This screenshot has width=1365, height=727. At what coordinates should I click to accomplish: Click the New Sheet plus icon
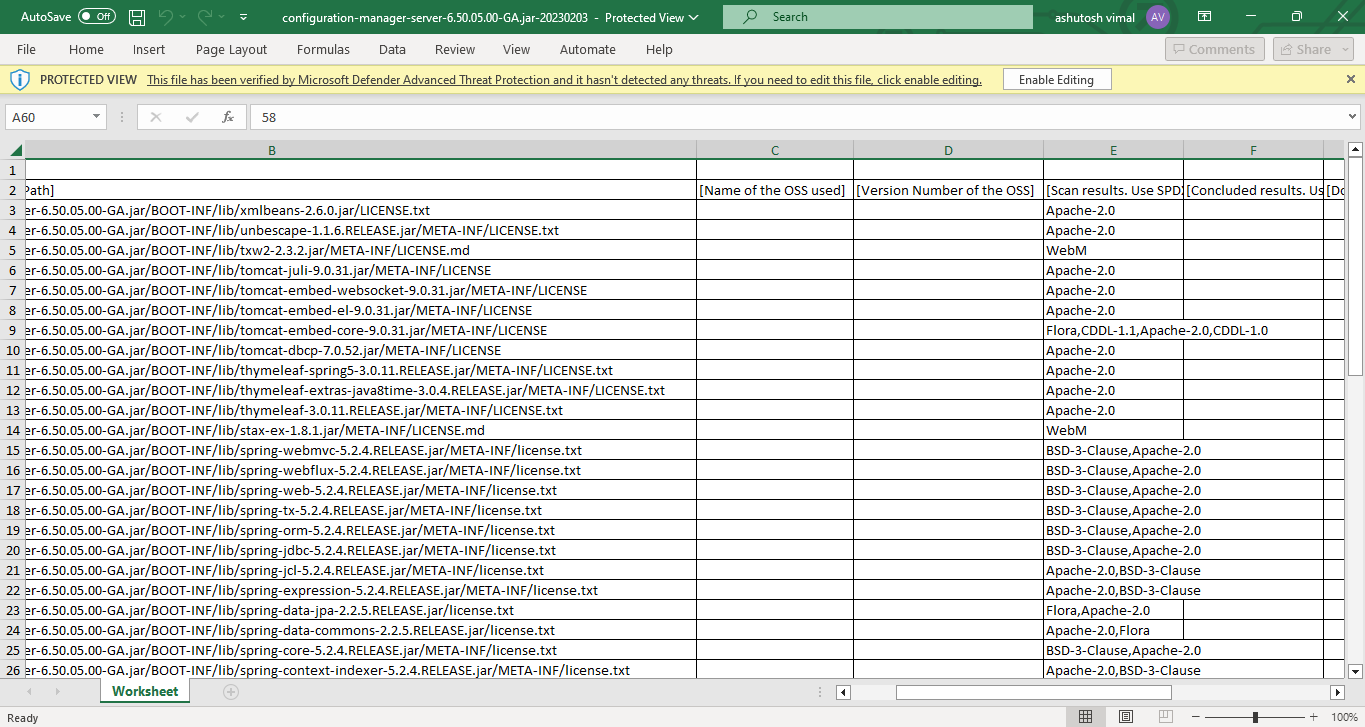click(230, 691)
